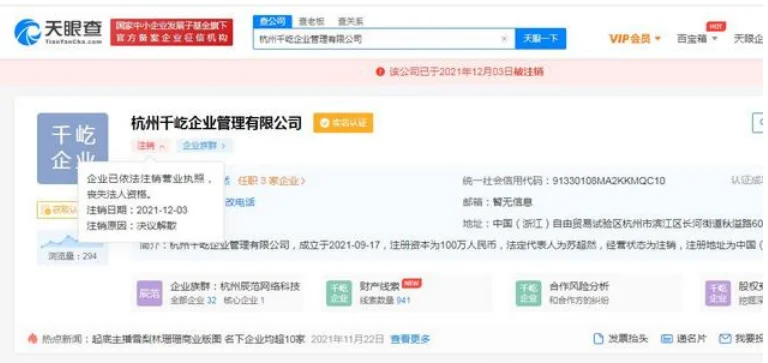The height and width of the screenshot is (363, 768).
Task: Click the 浏览量：294 label
Action: pos(72,256)
